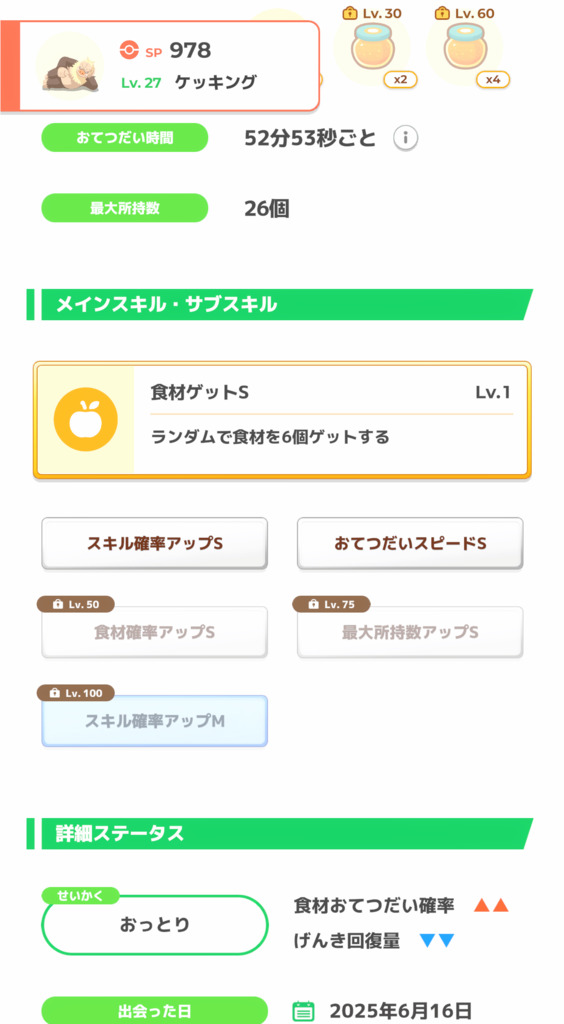
Task: Open the スキル確率アップS sub skill
Action: 155,543
